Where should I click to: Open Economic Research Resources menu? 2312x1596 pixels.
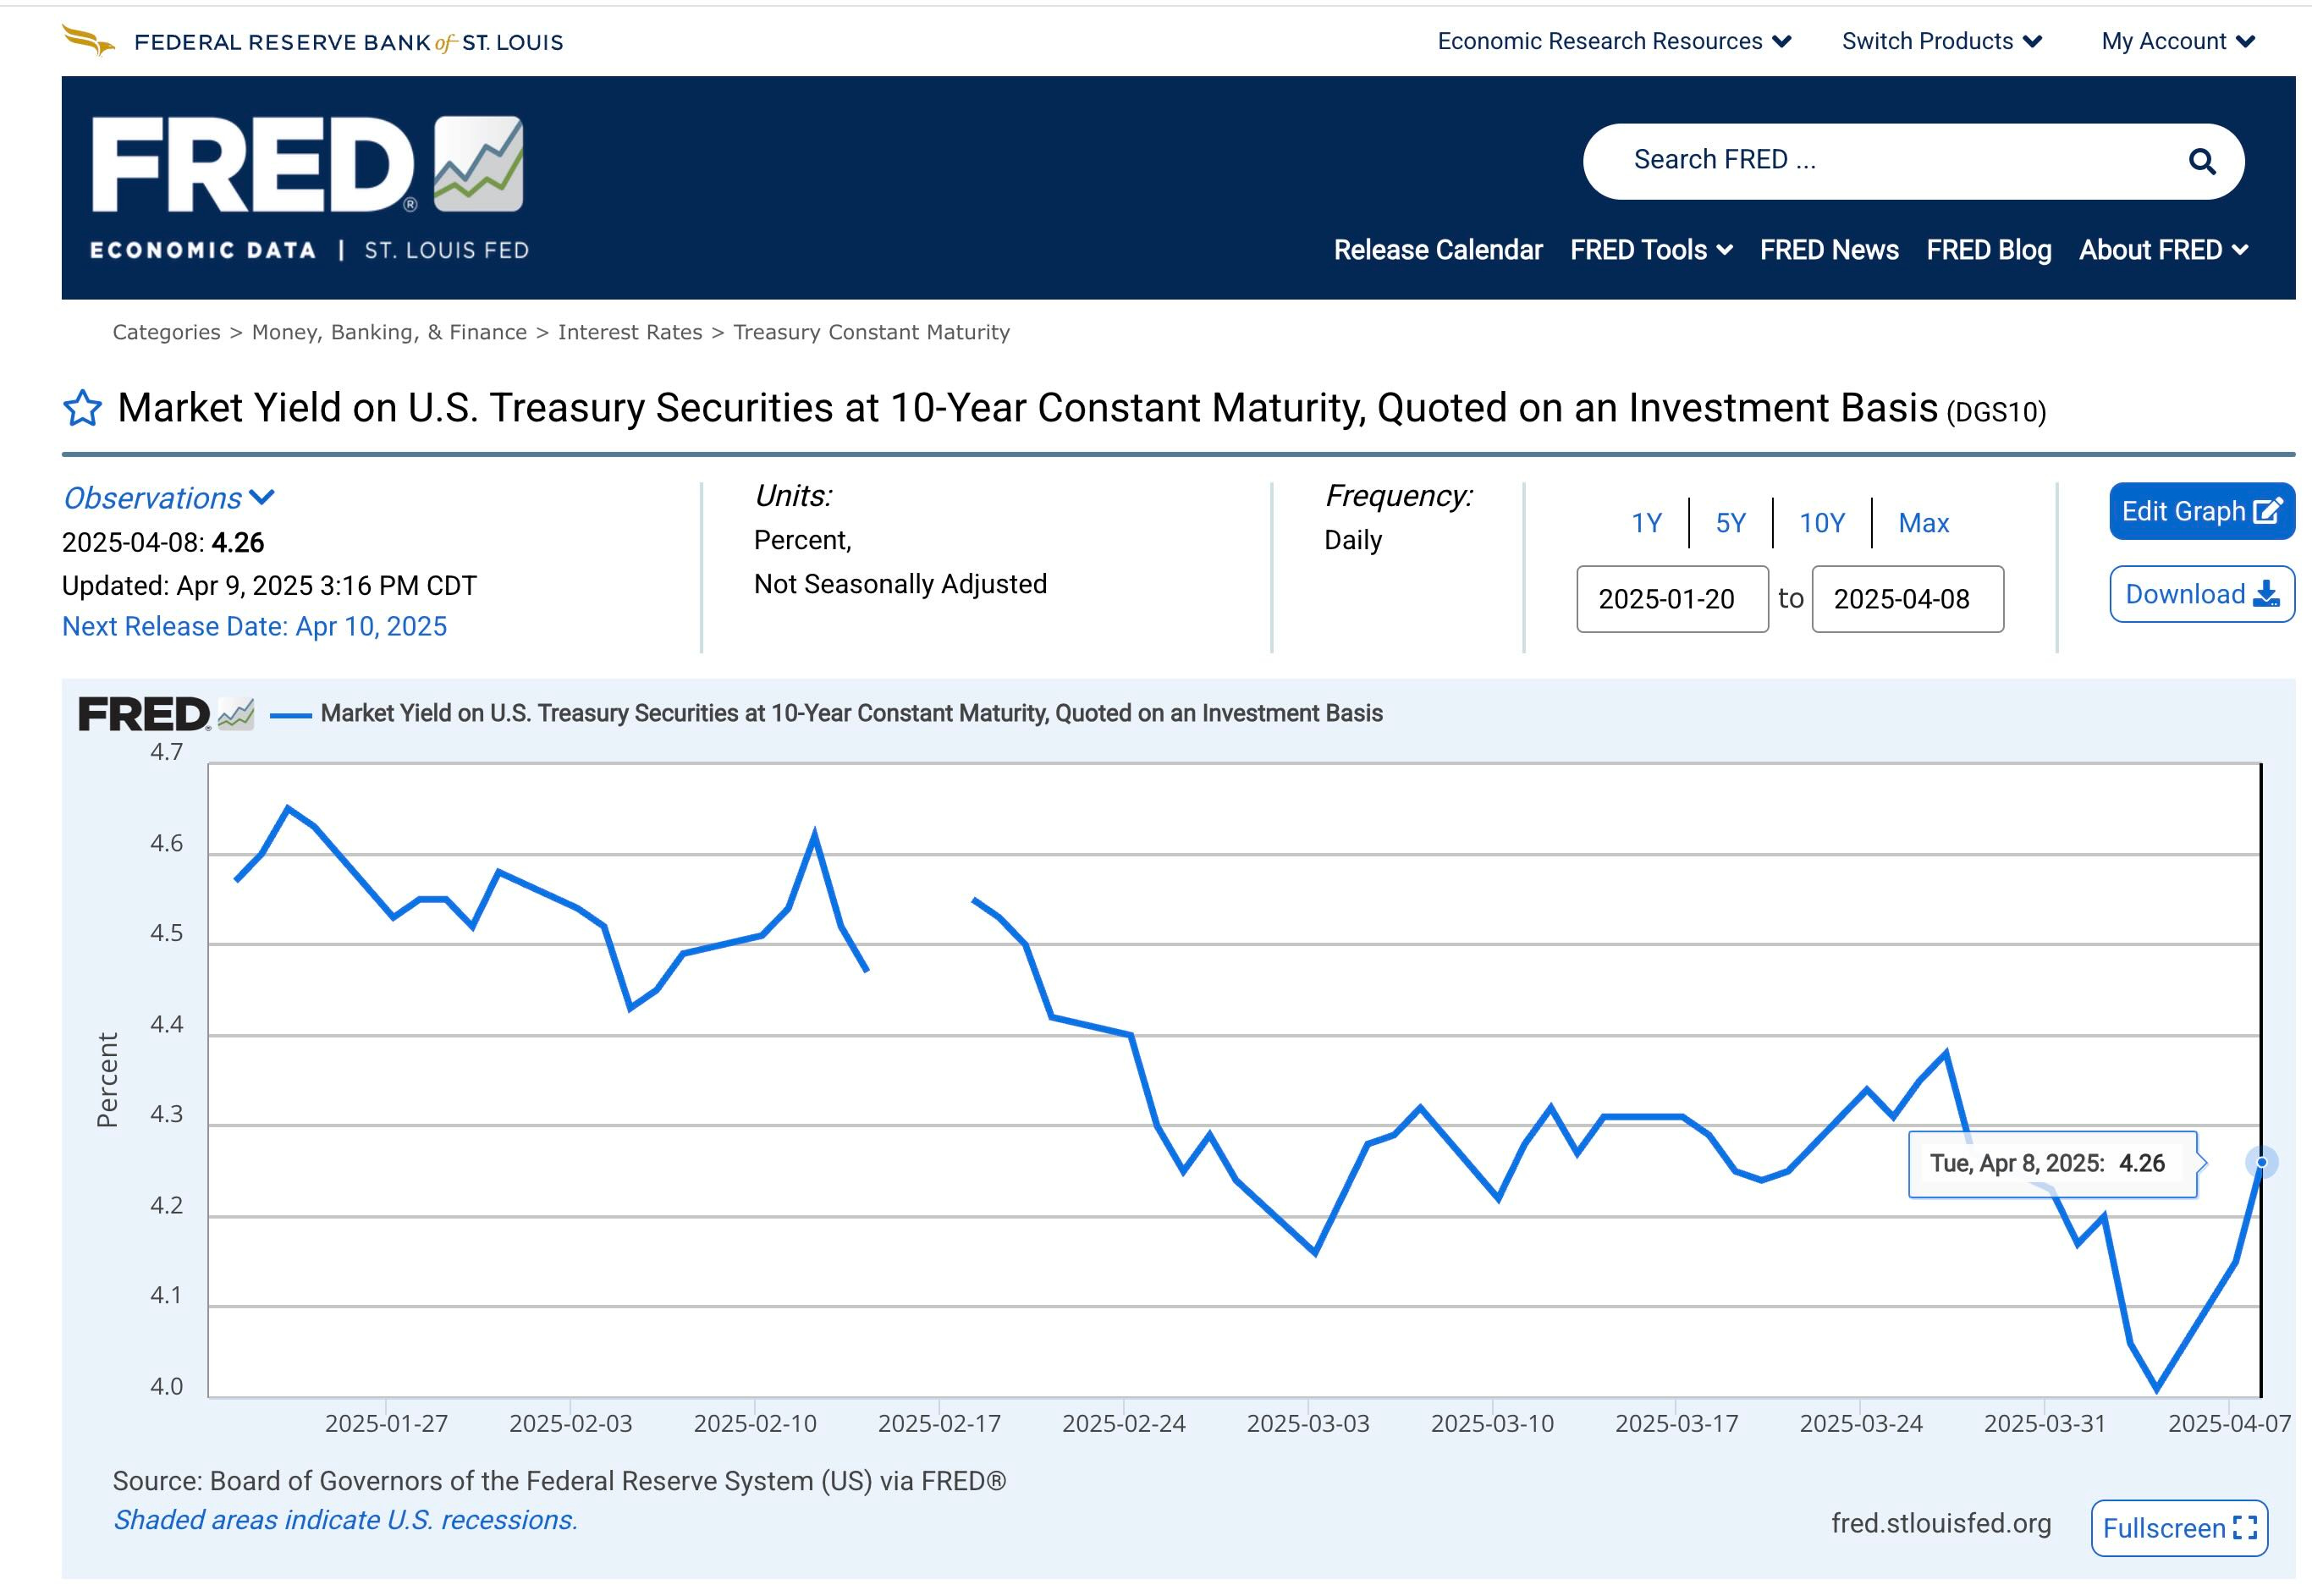pos(1613,41)
